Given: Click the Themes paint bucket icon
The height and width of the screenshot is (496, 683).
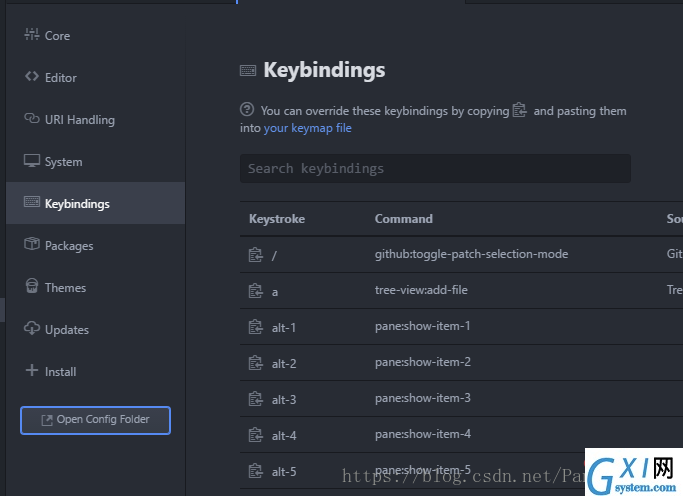Looking at the screenshot, I should (32, 286).
